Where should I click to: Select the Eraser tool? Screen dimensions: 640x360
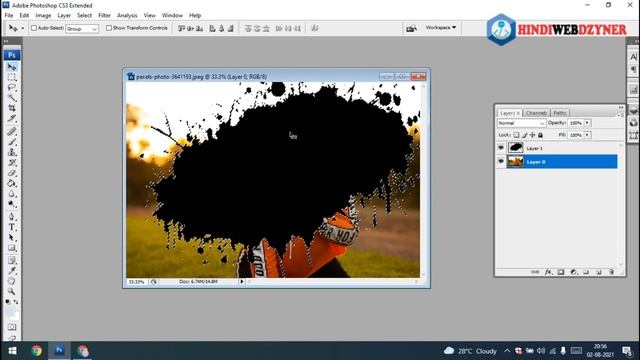pos(12,173)
